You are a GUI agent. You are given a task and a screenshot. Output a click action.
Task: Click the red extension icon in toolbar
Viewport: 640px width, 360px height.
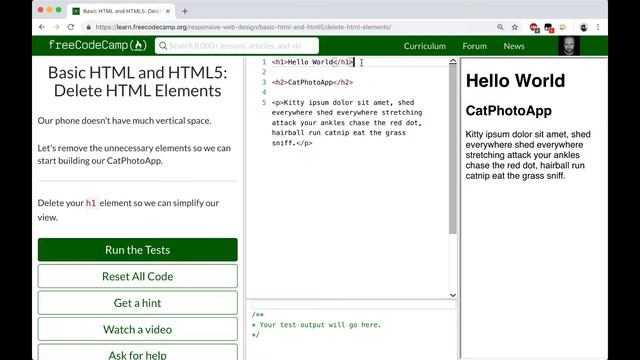tap(534, 27)
